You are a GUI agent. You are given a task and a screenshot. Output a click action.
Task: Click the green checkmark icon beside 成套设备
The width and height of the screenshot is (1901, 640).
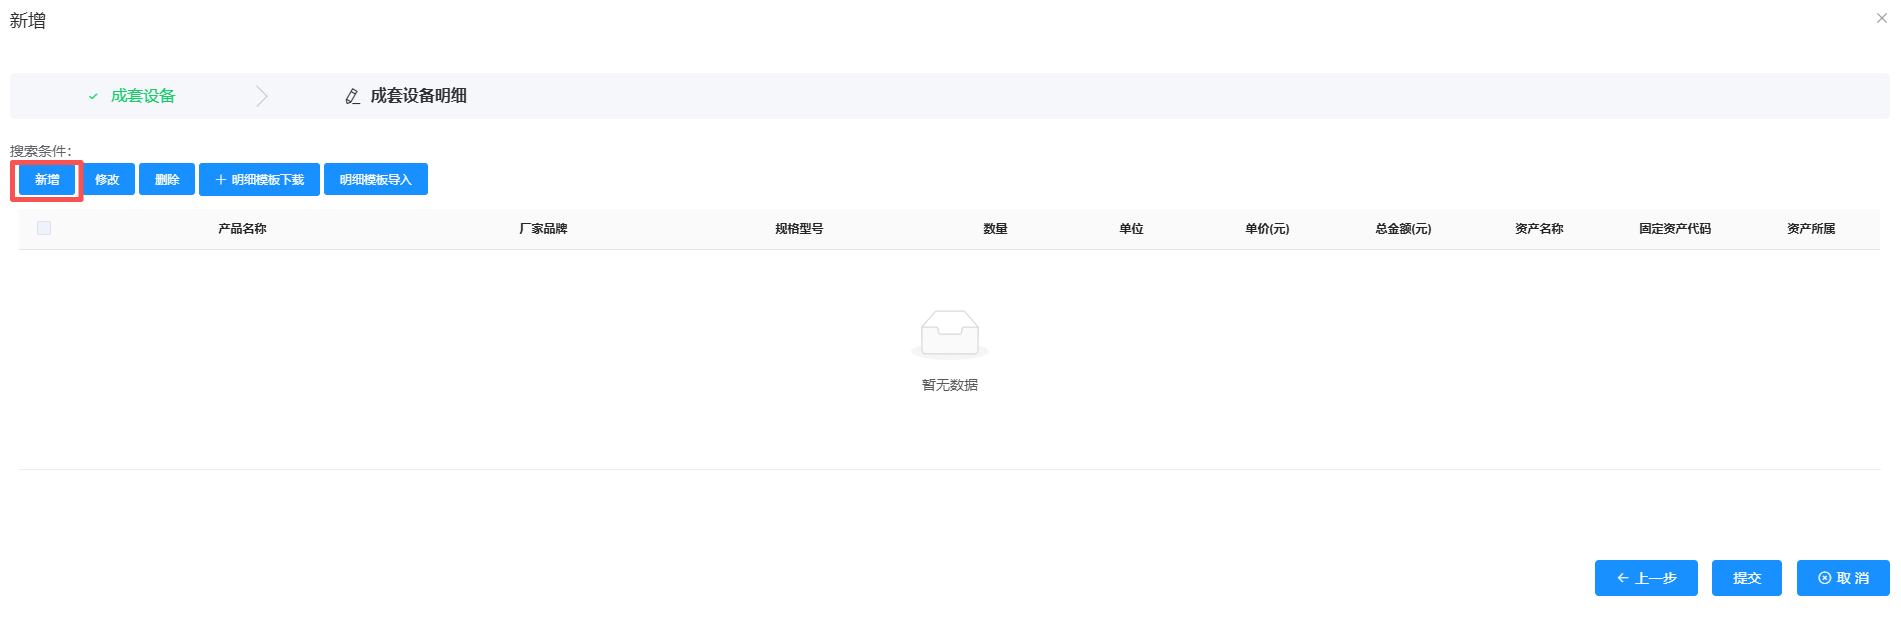click(93, 97)
